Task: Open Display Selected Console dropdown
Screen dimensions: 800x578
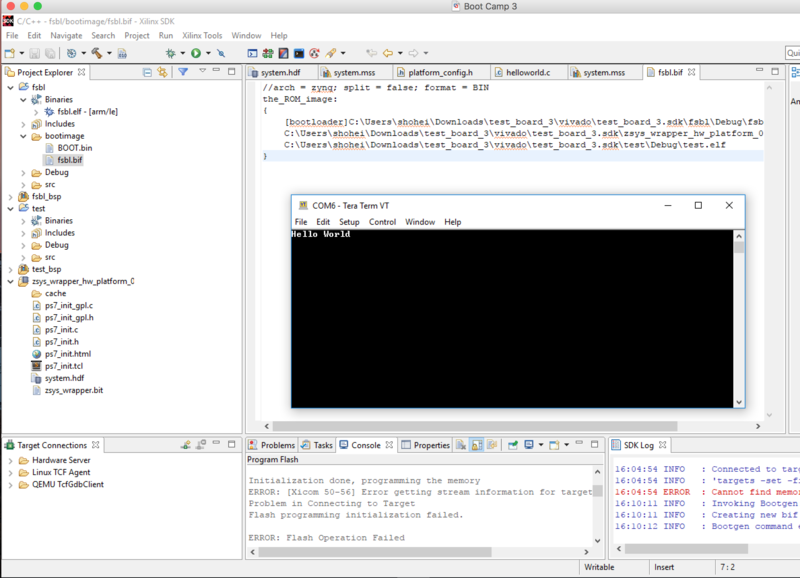Action: click(541, 445)
